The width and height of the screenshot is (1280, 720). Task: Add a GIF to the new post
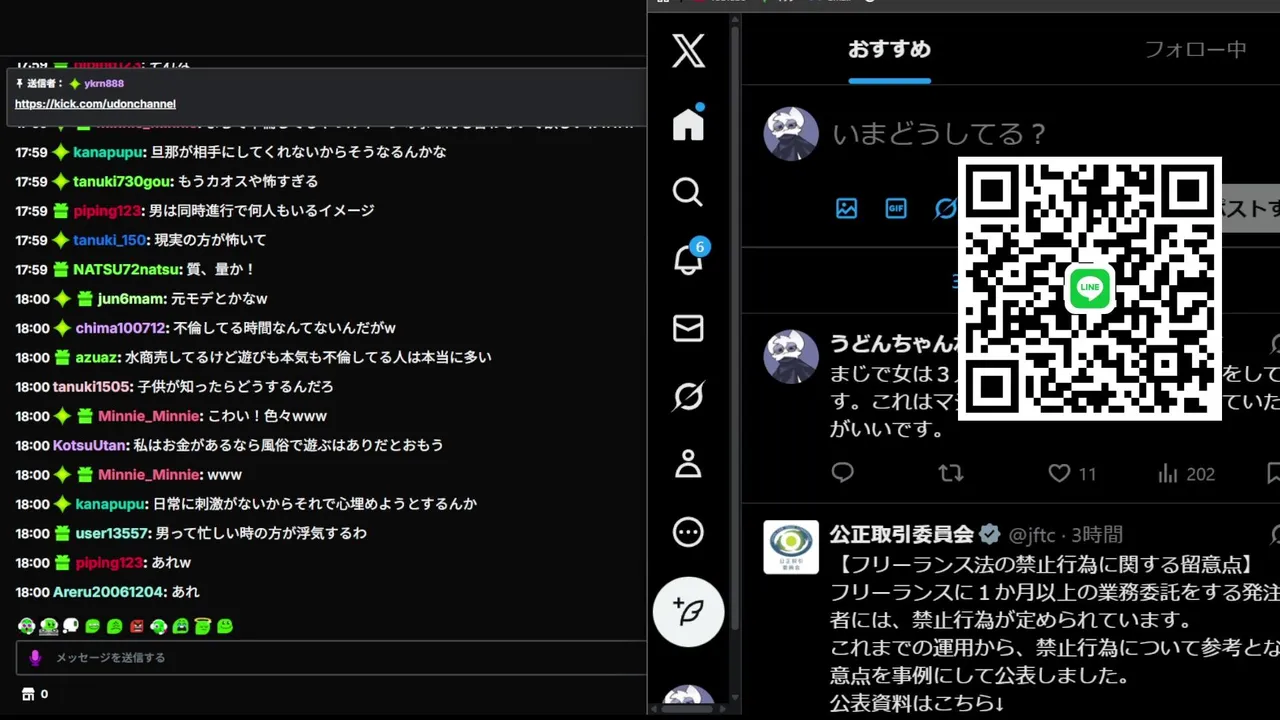click(896, 209)
